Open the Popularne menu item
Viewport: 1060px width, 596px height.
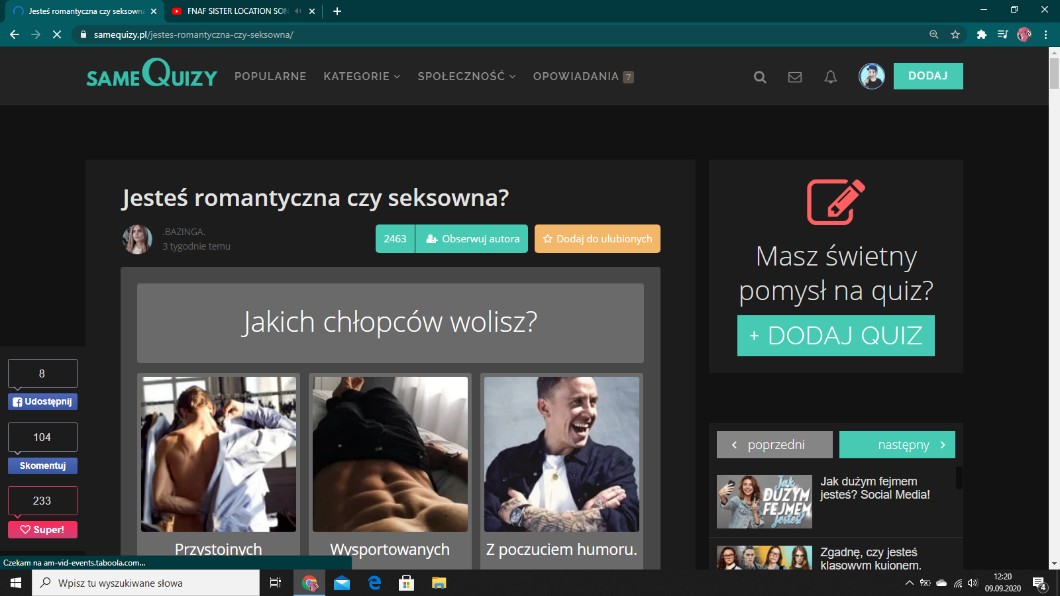(x=270, y=77)
